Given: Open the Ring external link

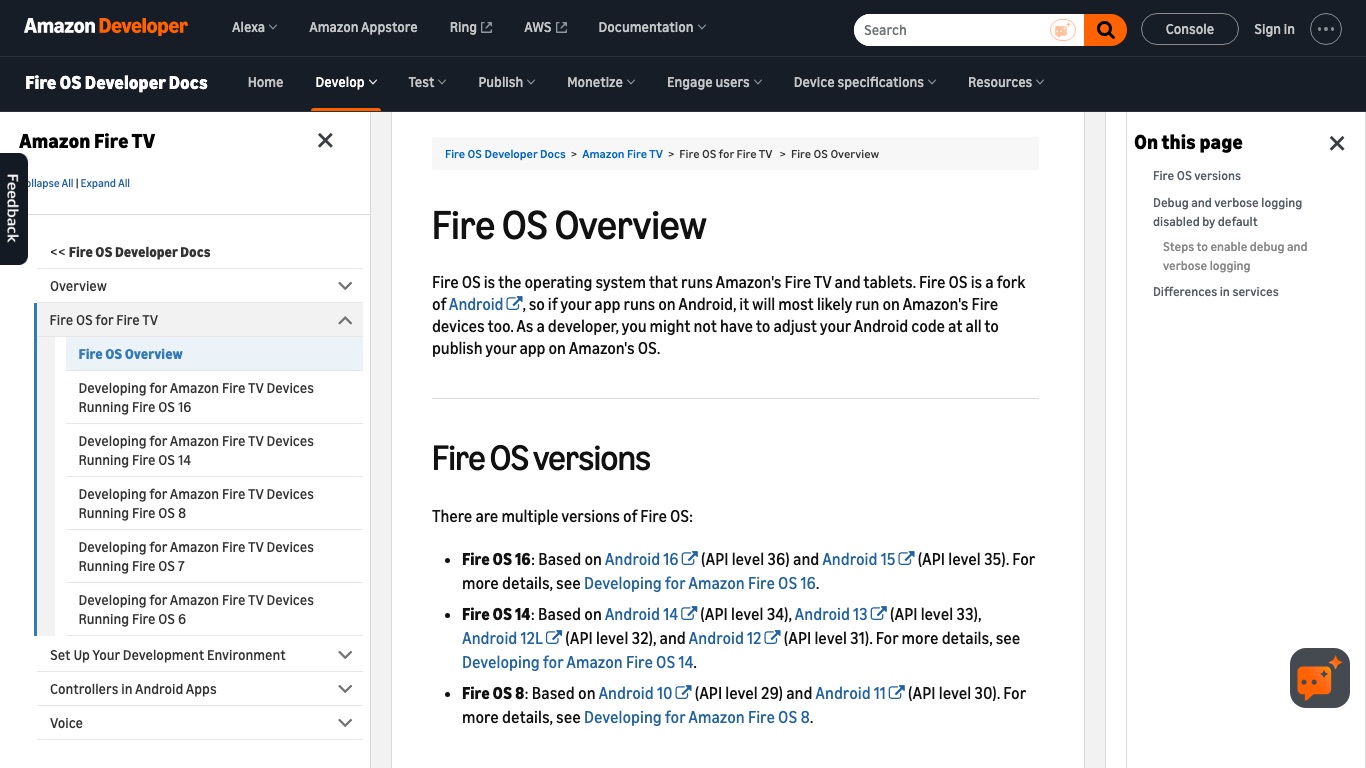Looking at the screenshot, I should point(471,28).
